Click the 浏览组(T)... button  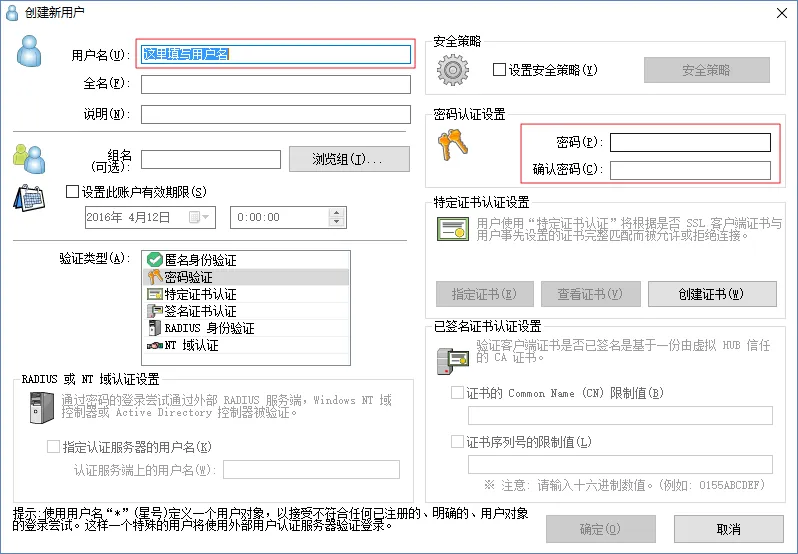(x=349, y=159)
